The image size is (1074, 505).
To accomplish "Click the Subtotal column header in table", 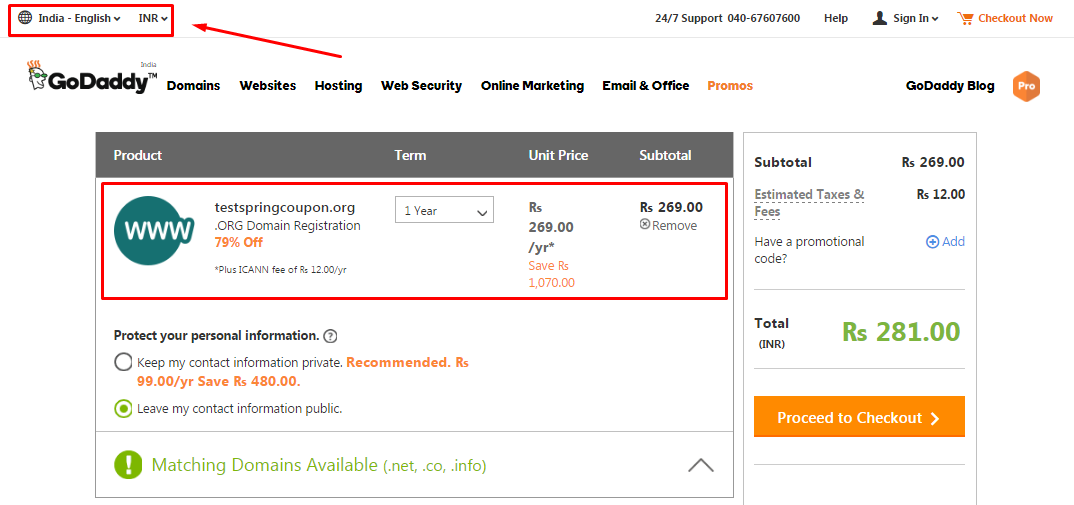I will click(x=665, y=156).
